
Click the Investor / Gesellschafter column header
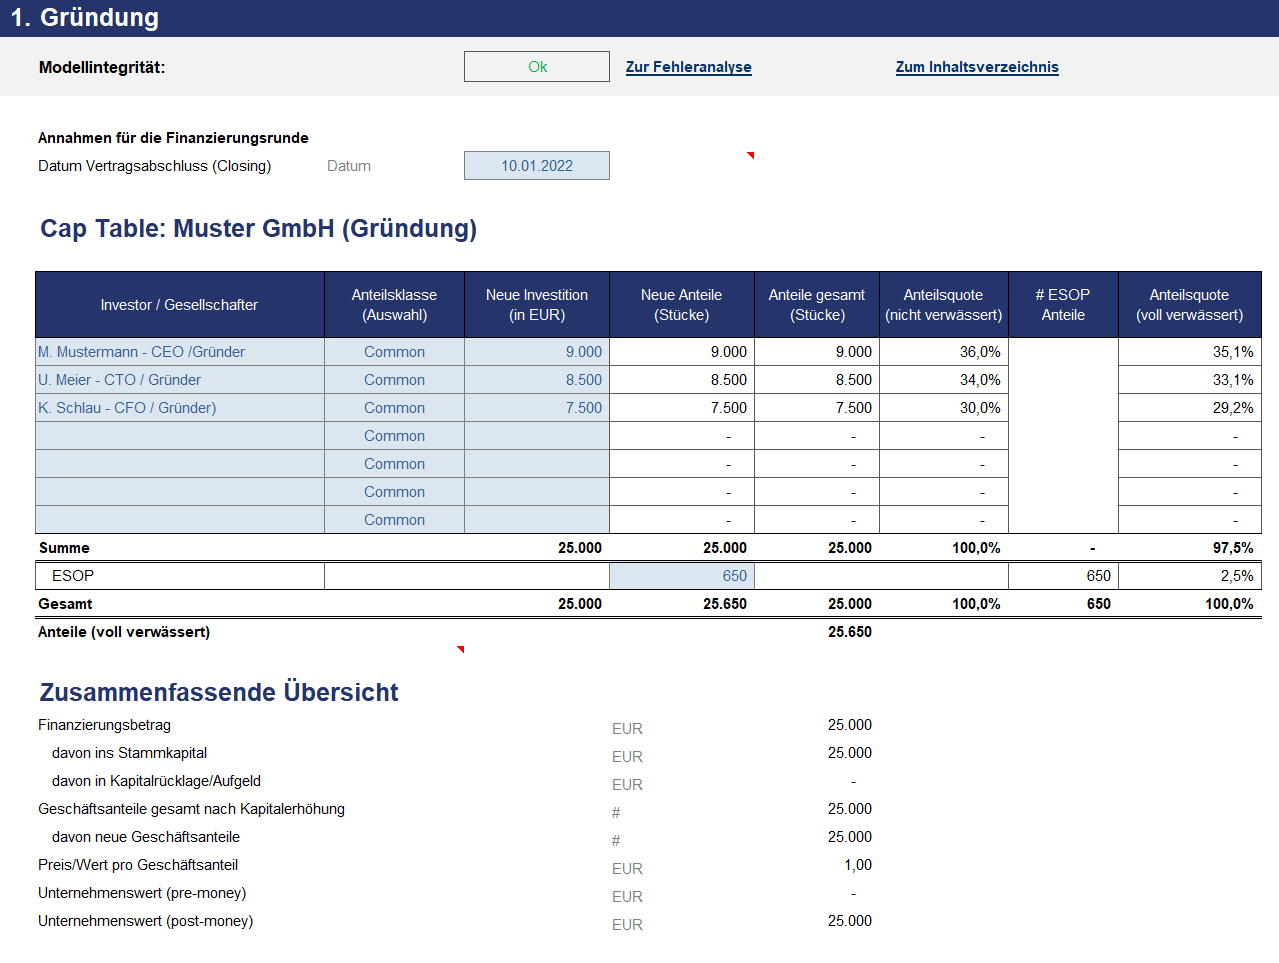180,305
